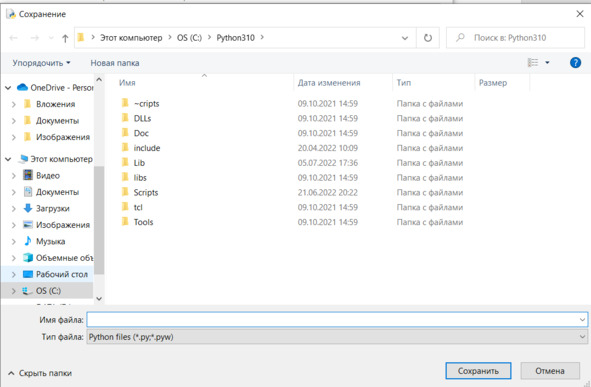
Task: Expand OneDrive Изображения tree node
Action: tap(14, 137)
